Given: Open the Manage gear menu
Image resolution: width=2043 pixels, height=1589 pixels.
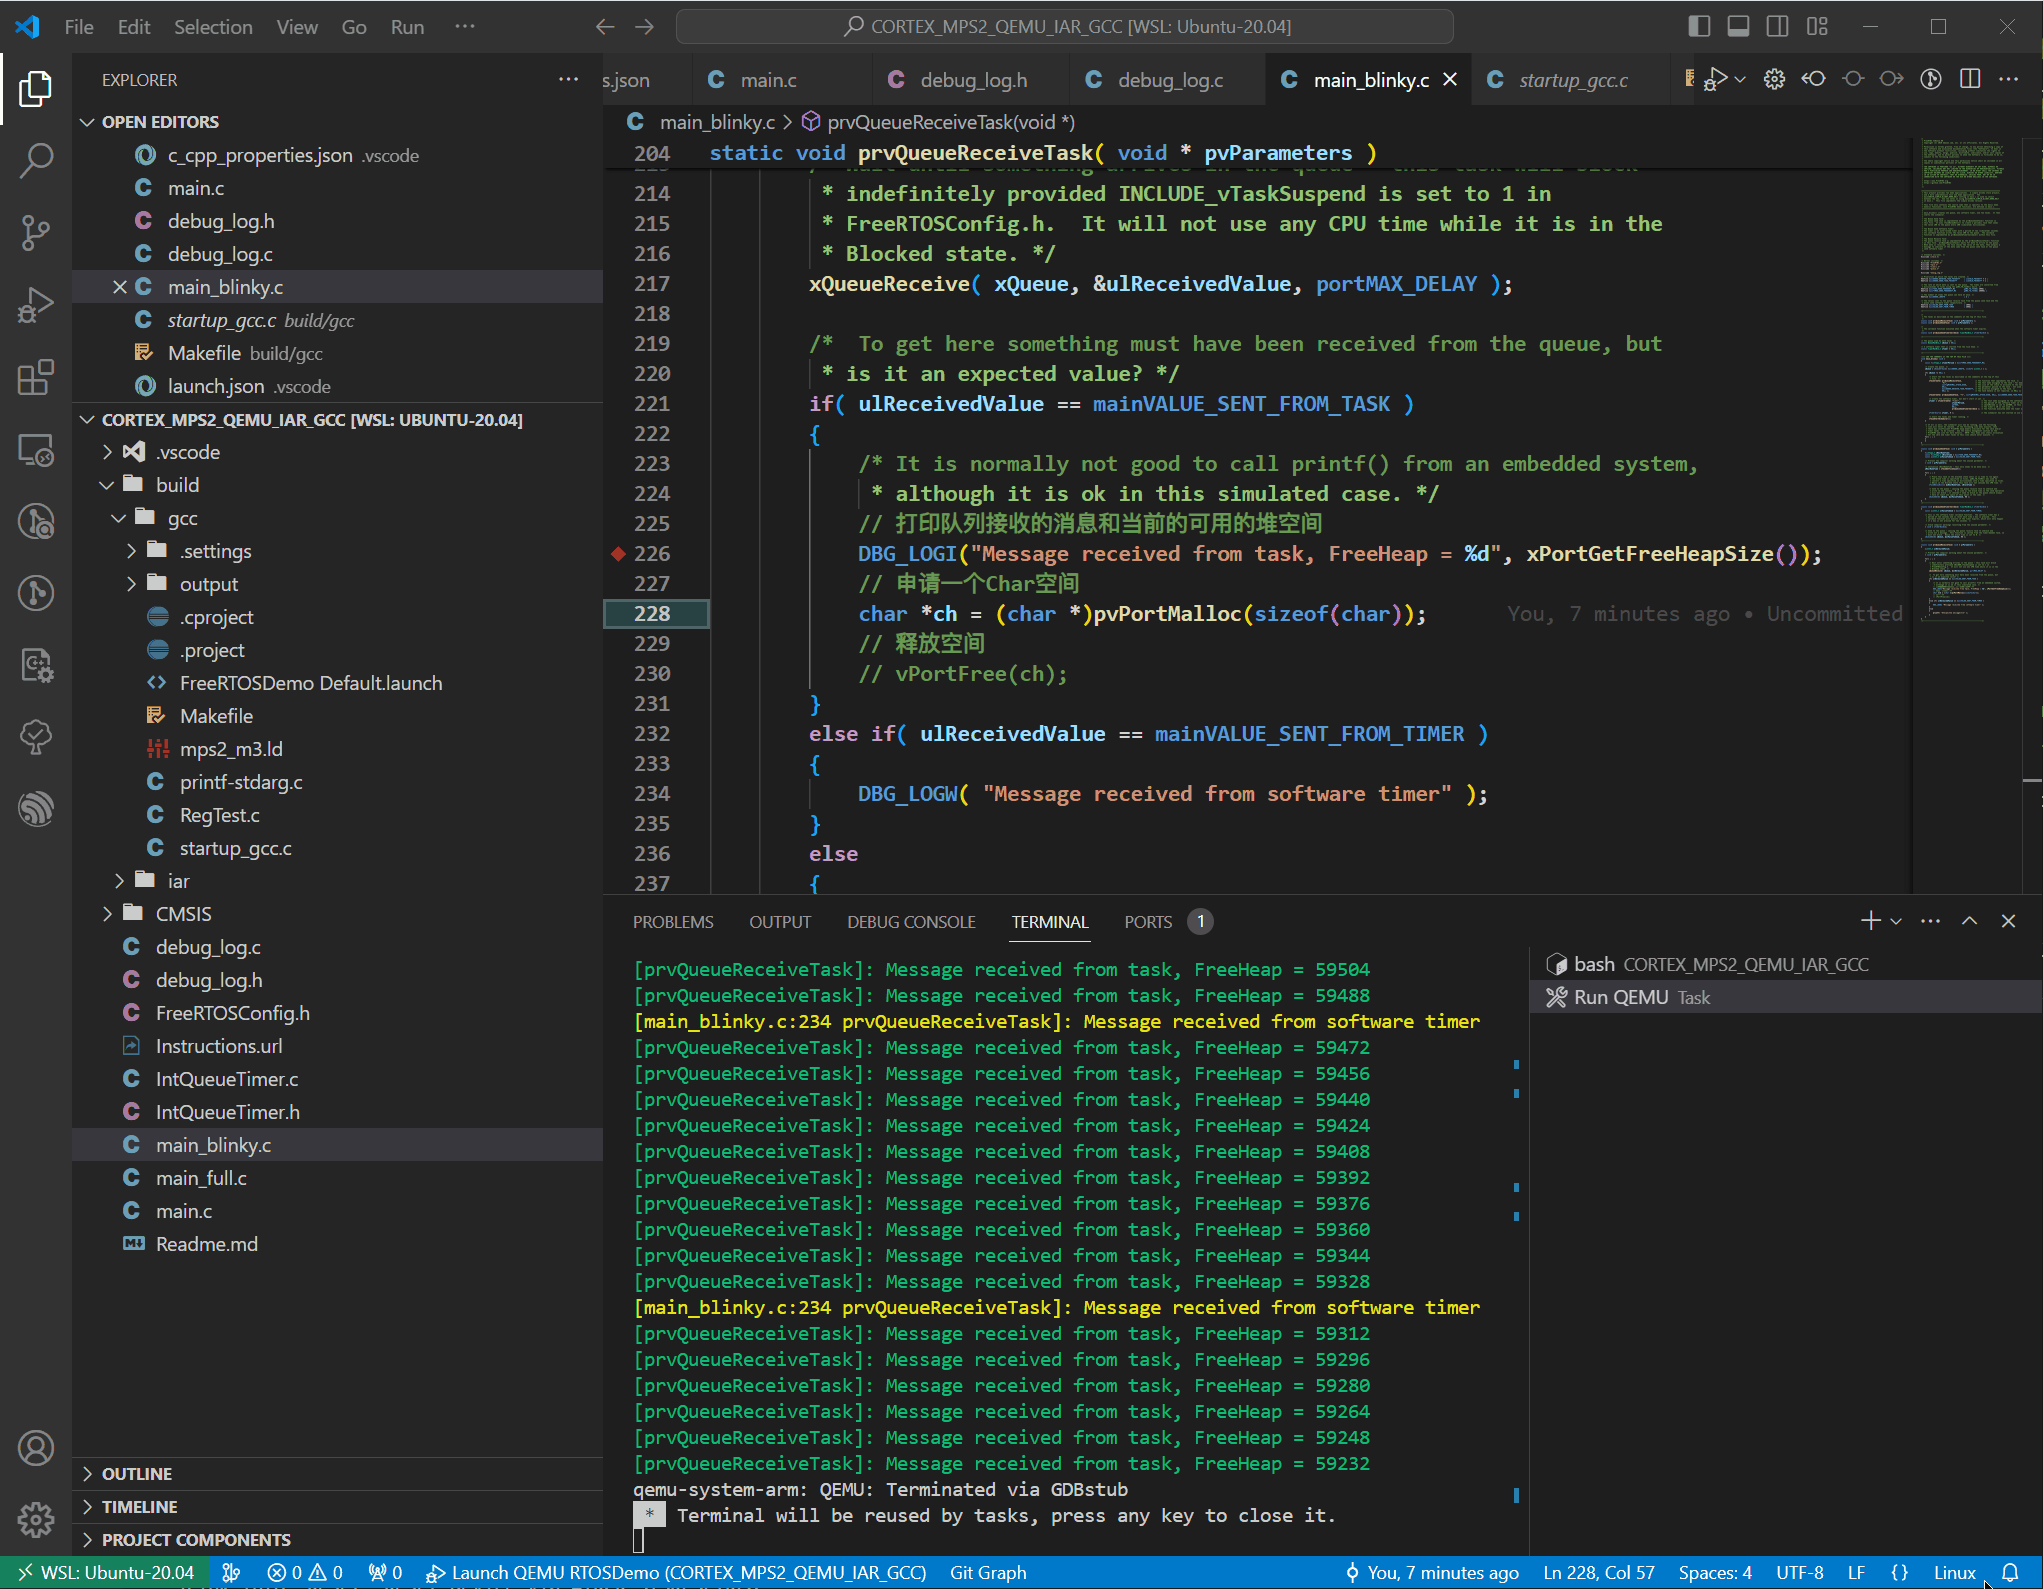Looking at the screenshot, I should coord(36,1519).
